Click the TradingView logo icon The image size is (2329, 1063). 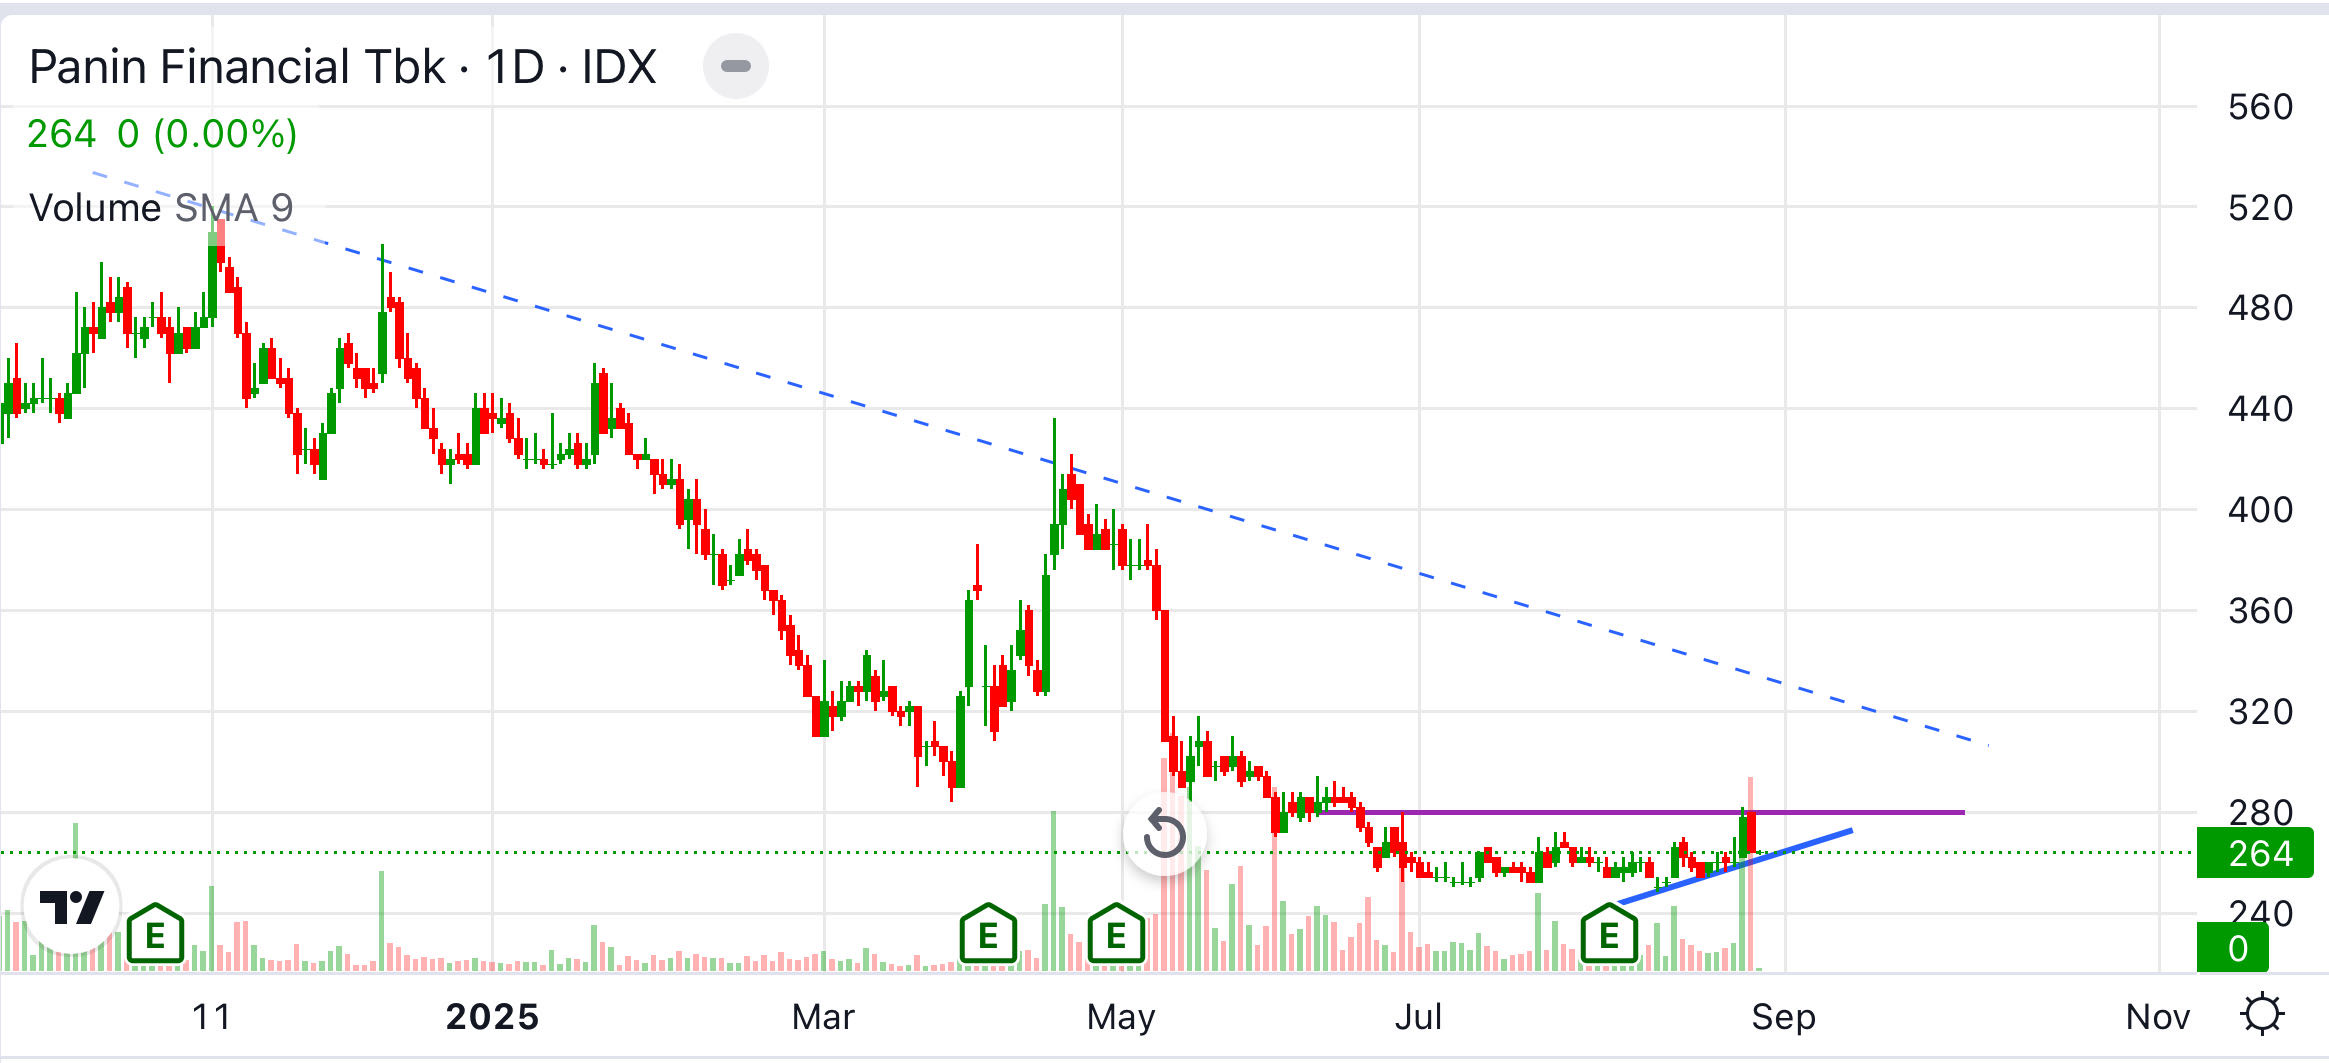point(72,906)
